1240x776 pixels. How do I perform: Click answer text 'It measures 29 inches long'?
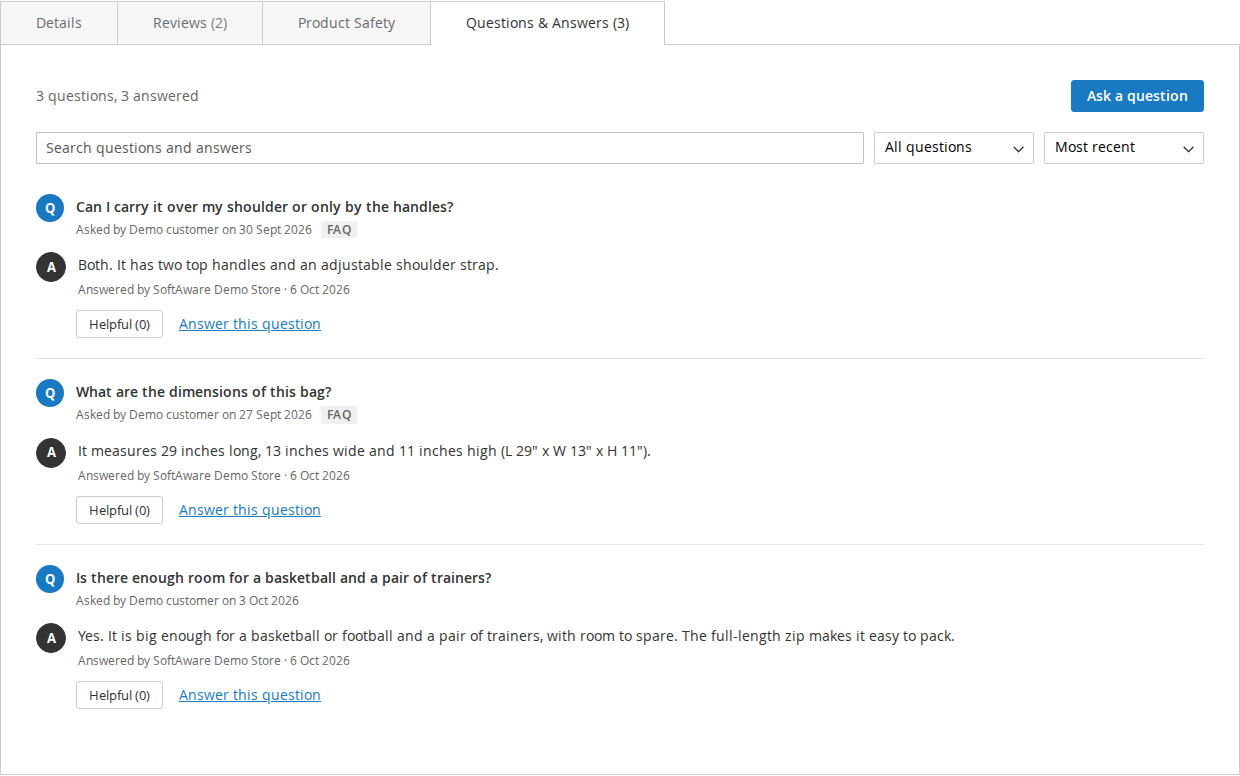point(364,451)
